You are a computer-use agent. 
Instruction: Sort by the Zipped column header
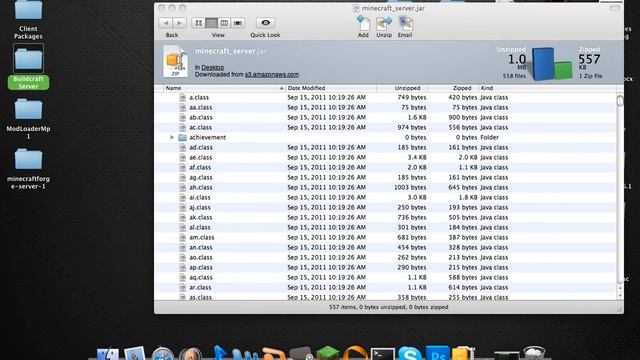(x=453, y=88)
